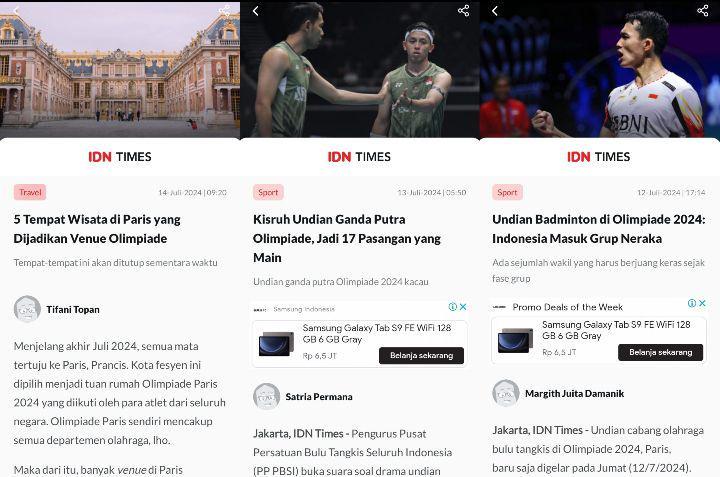This screenshot has height=477, width=720.
Task: Close the Samsung Indonesia ad
Action: pos(463,307)
